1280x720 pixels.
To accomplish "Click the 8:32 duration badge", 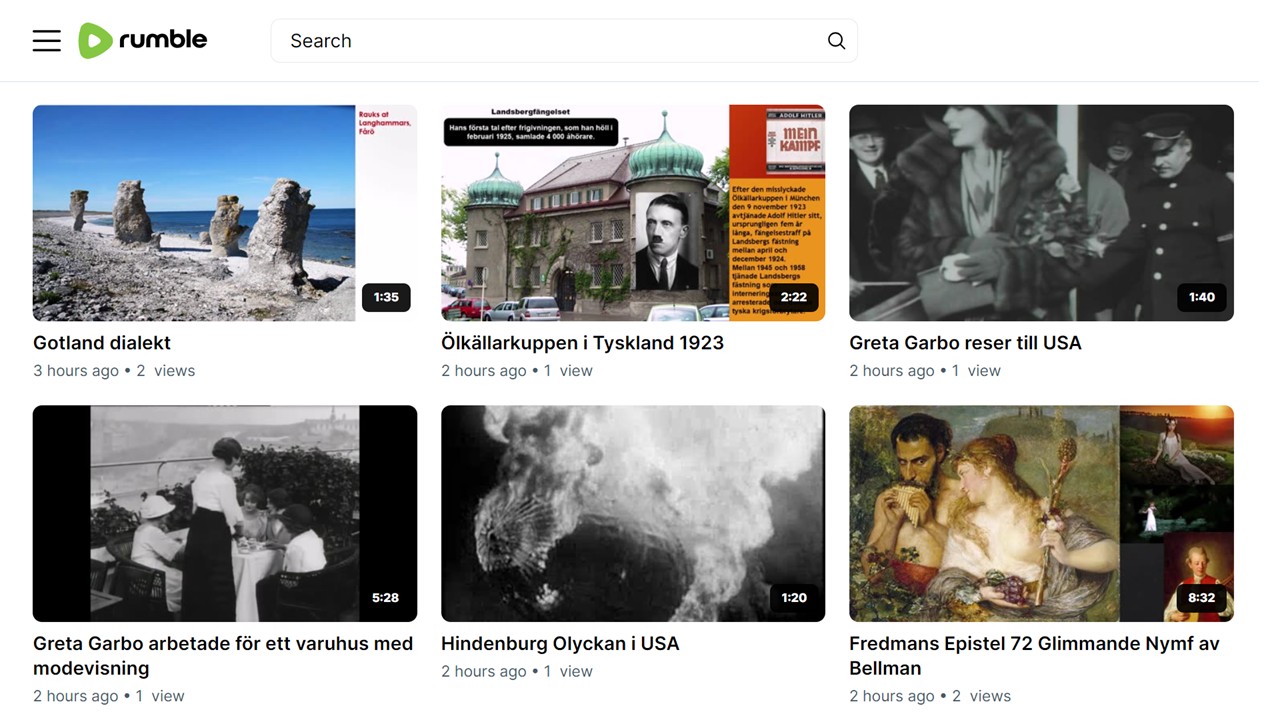I will [1201, 598].
